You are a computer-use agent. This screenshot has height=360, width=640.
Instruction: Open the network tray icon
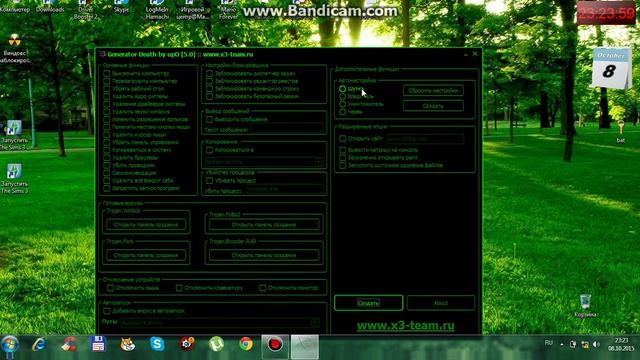(585, 345)
